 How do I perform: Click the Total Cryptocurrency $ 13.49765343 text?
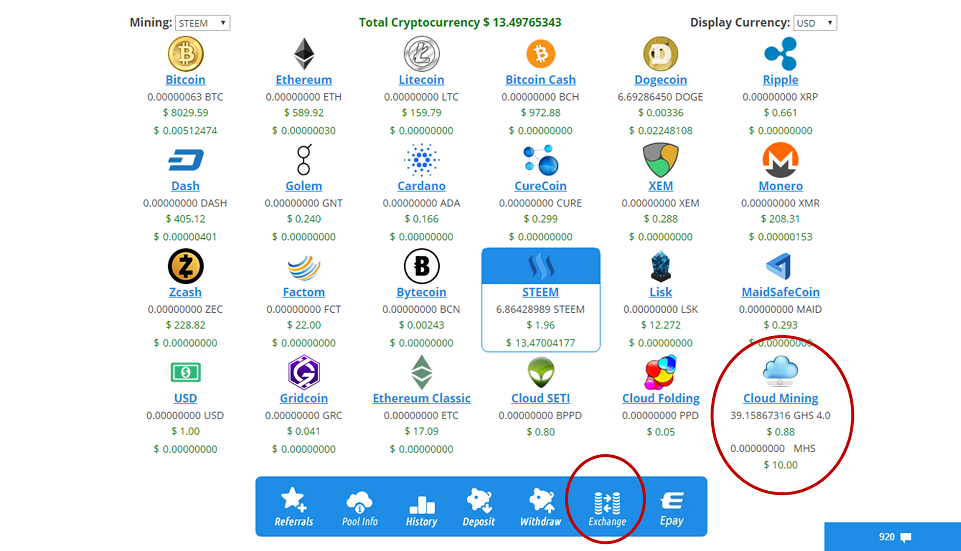coord(460,23)
